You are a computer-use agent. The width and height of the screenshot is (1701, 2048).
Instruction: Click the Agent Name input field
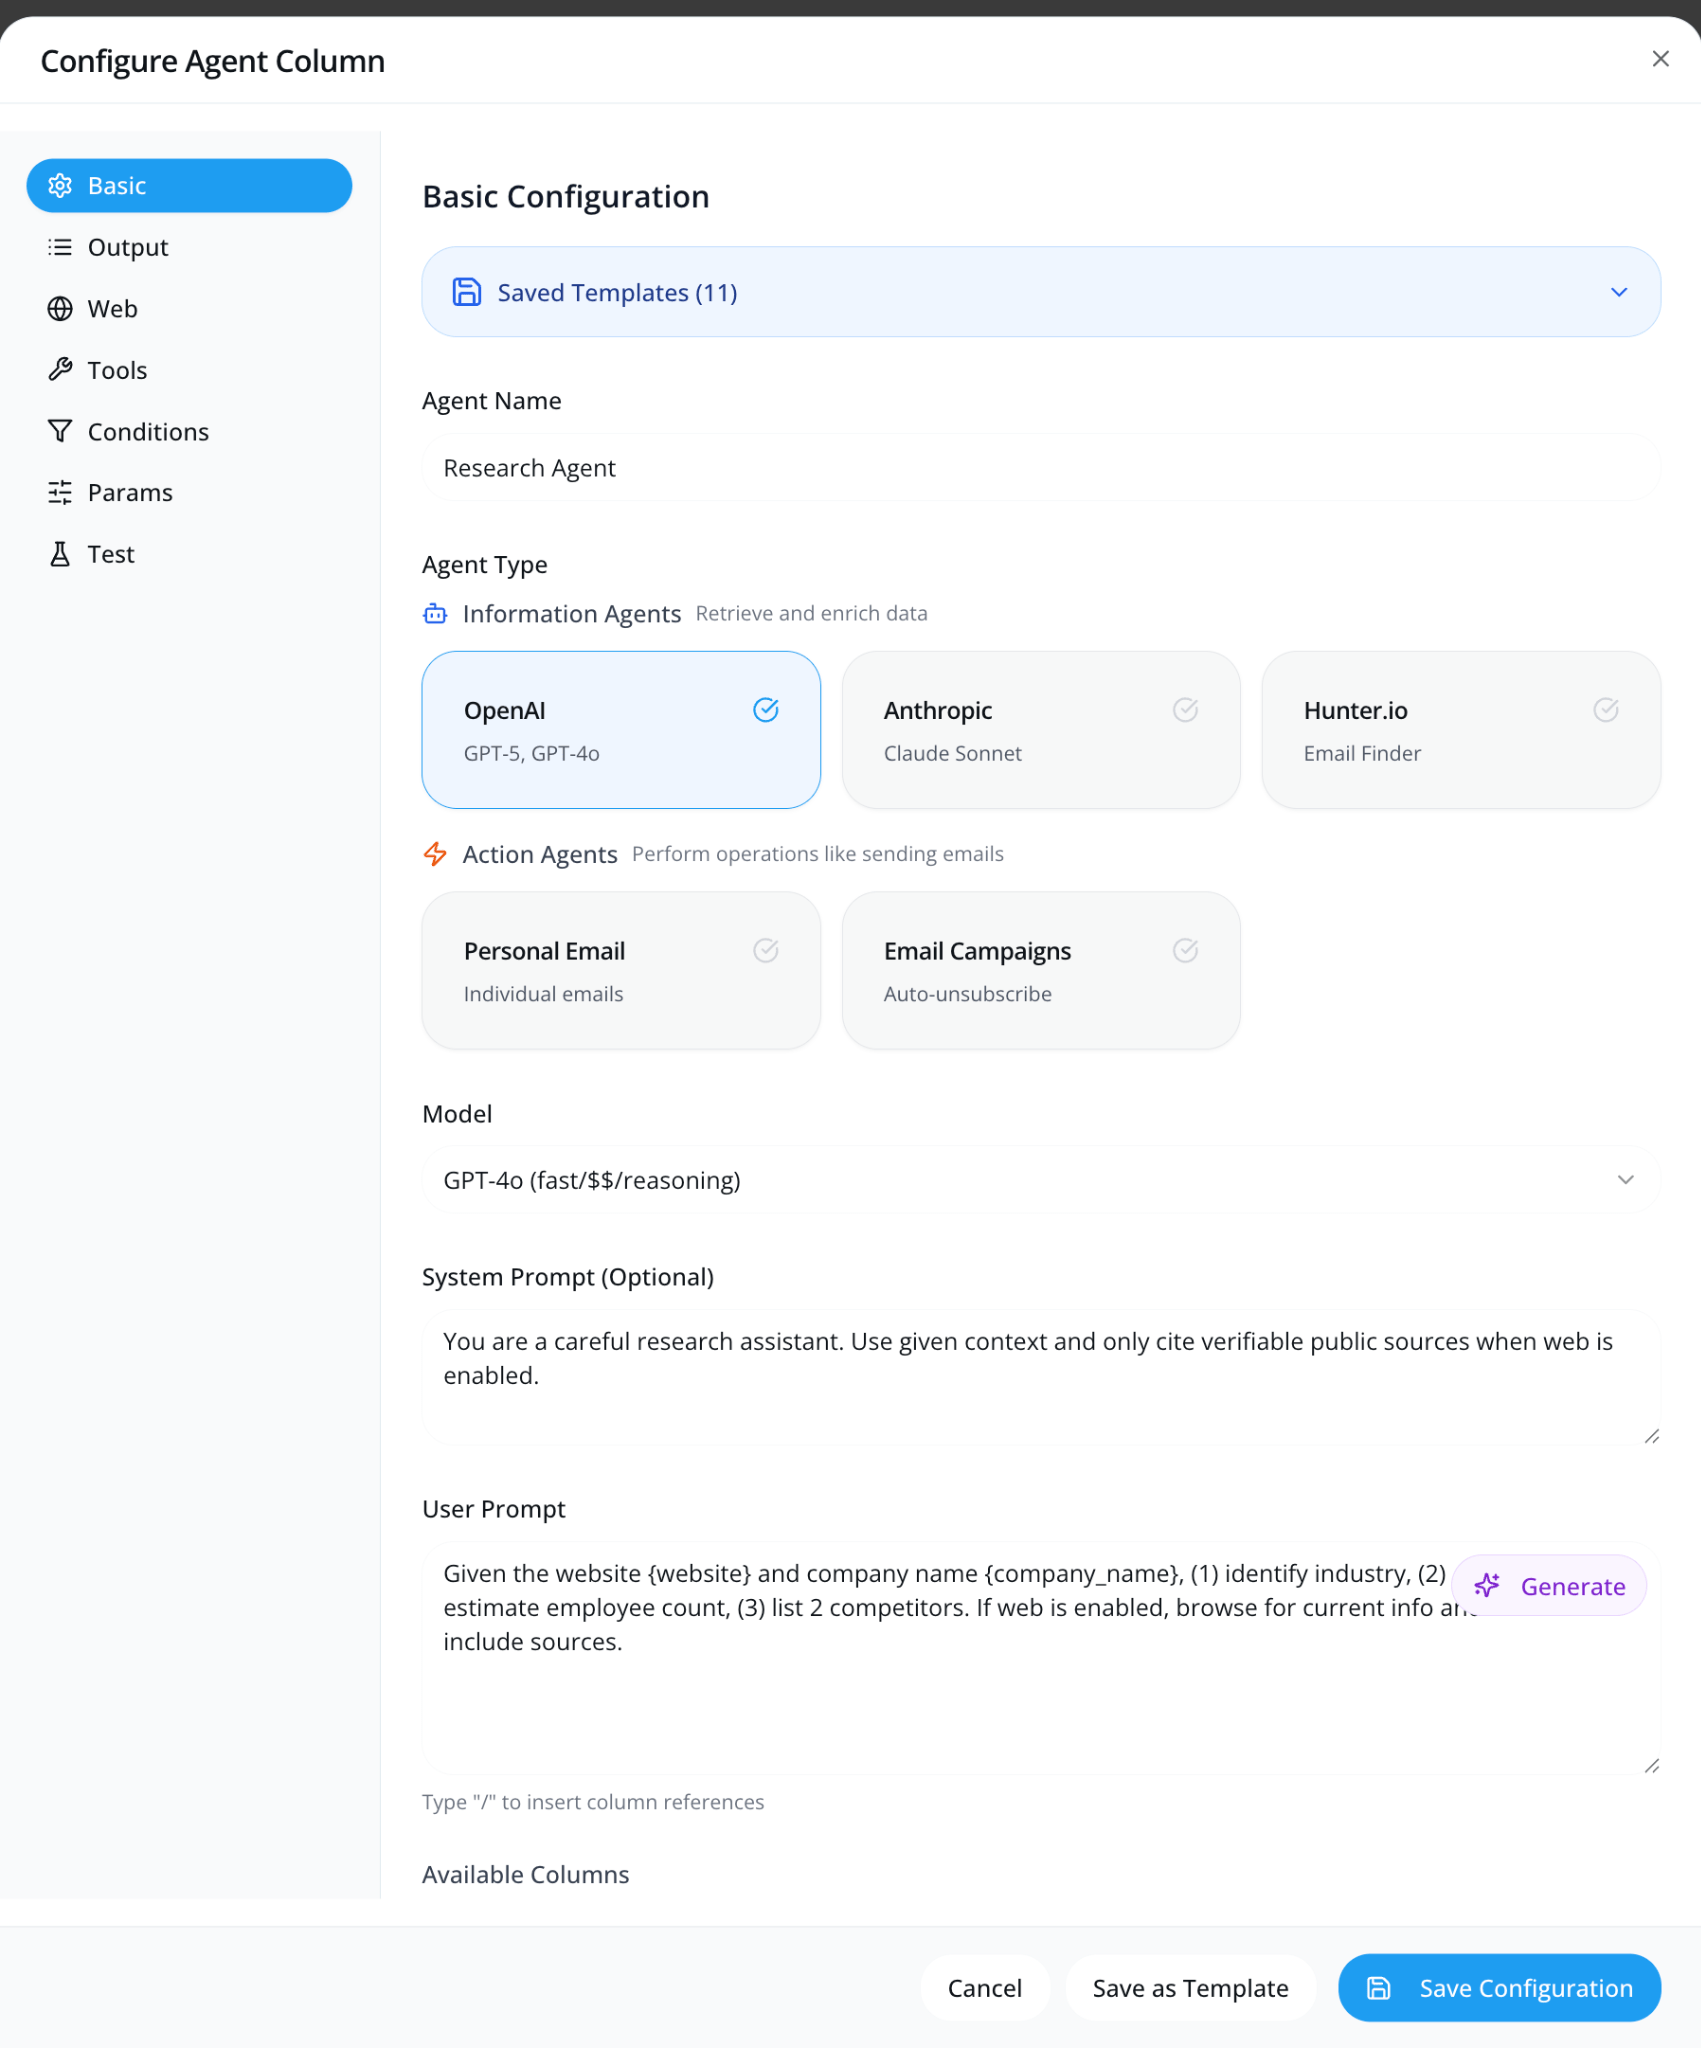pyautogui.click(x=1040, y=468)
